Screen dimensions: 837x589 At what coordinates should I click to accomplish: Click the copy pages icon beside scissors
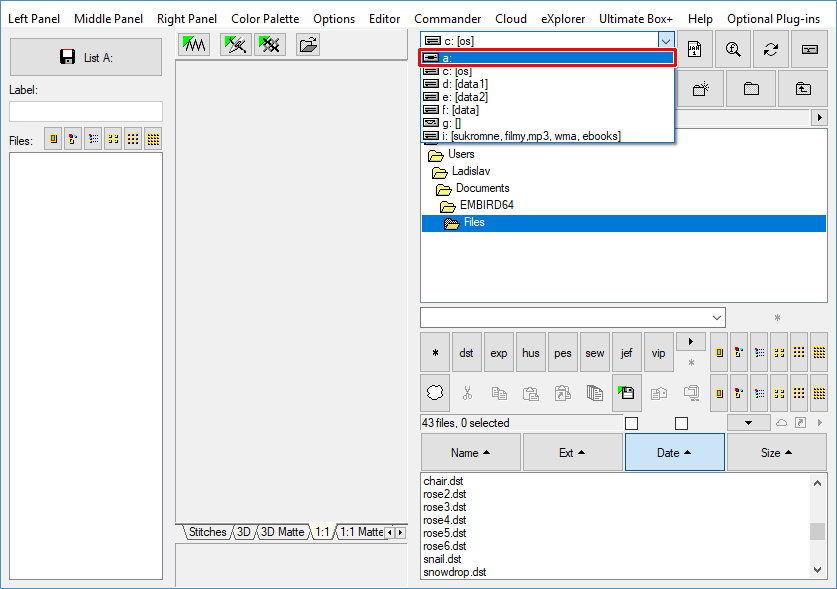pos(499,393)
